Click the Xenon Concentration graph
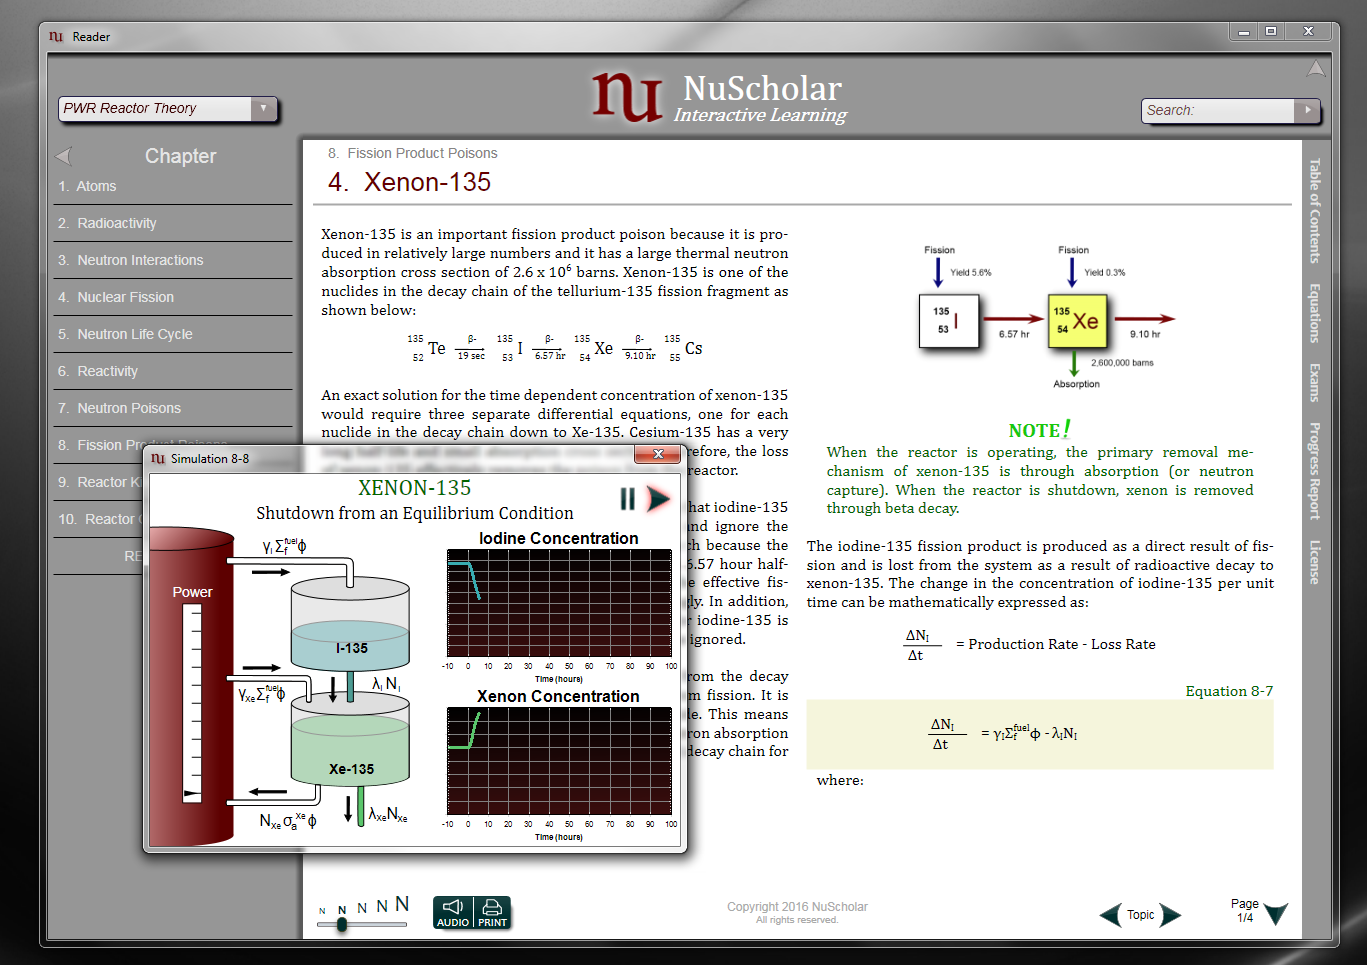The height and width of the screenshot is (965, 1367). (x=559, y=761)
